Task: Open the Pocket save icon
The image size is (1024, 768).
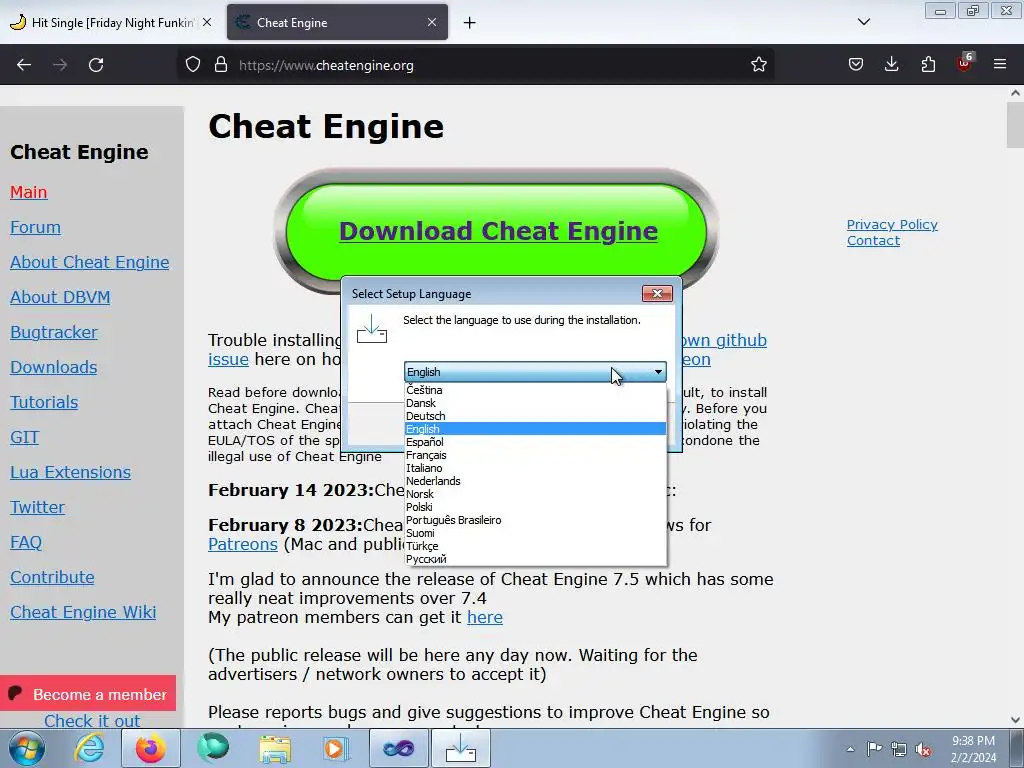Action: 856,65
